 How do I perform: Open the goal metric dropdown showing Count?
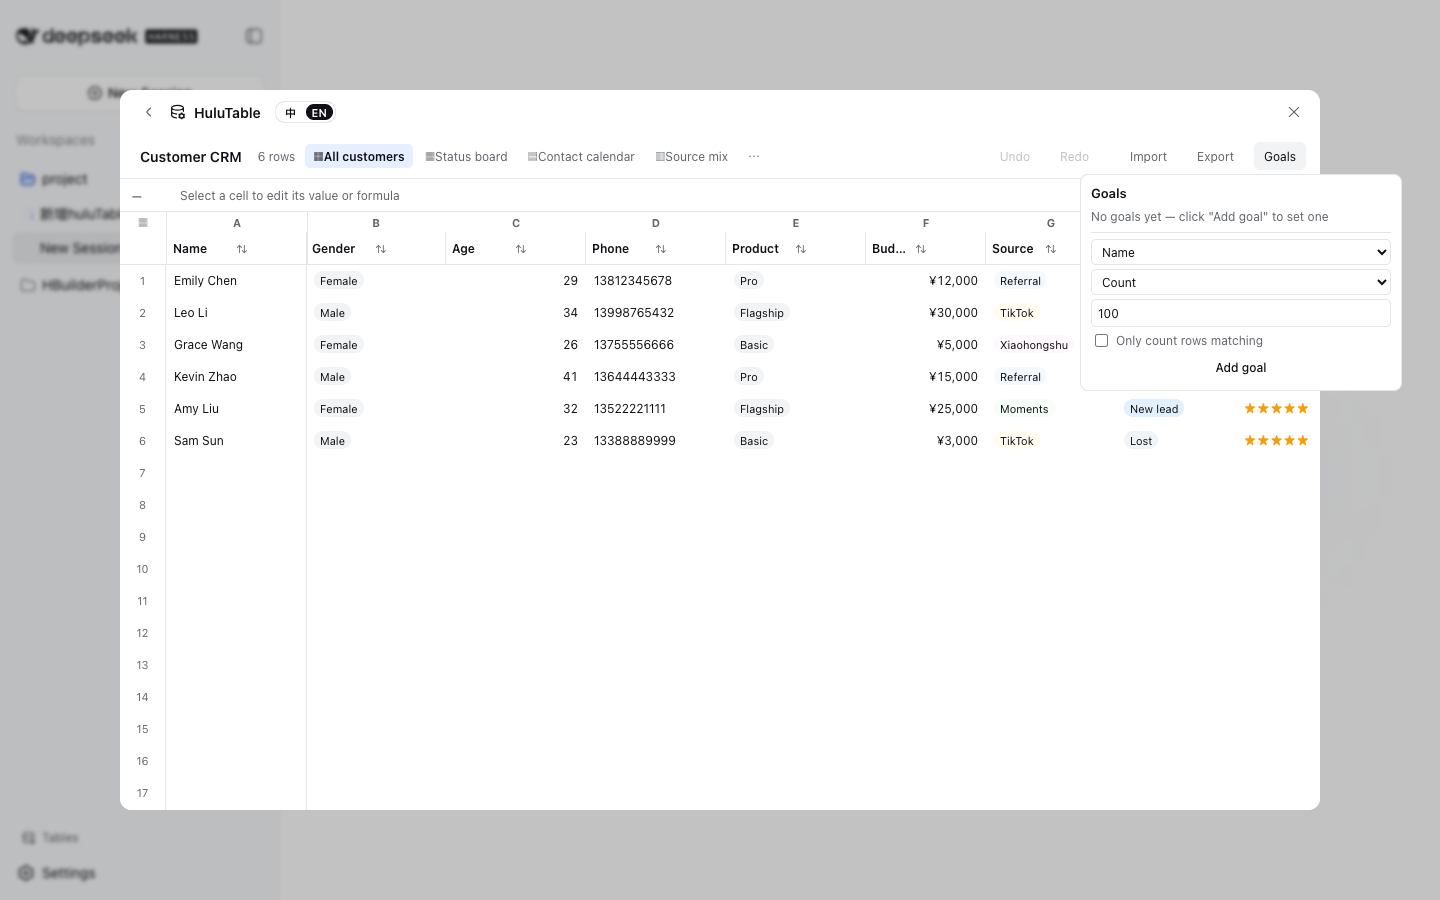[1240, 282]
